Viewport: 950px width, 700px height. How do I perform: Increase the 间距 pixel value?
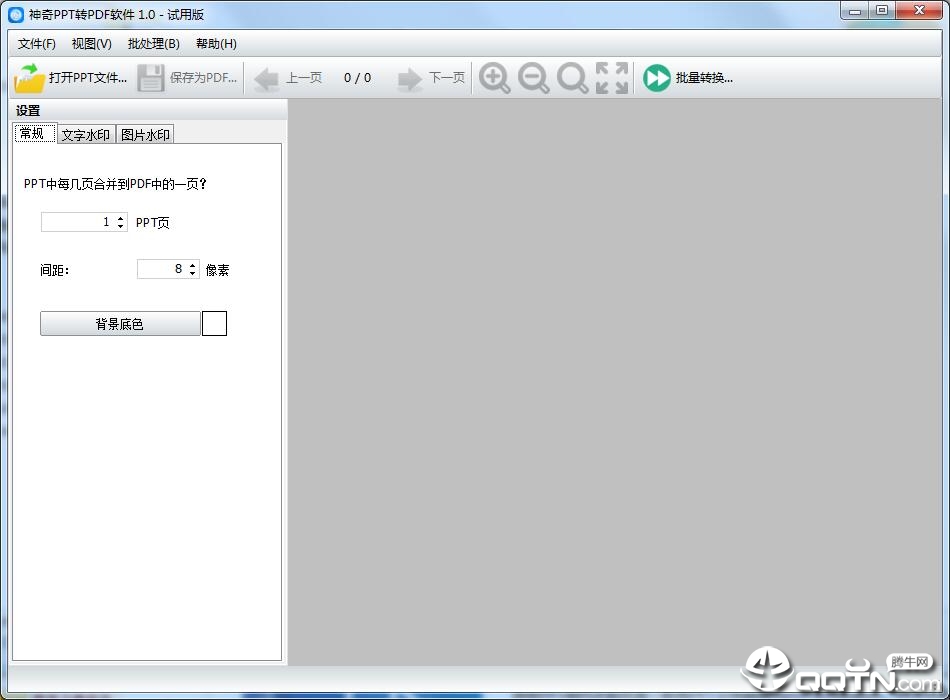click(x=193, y=265)
